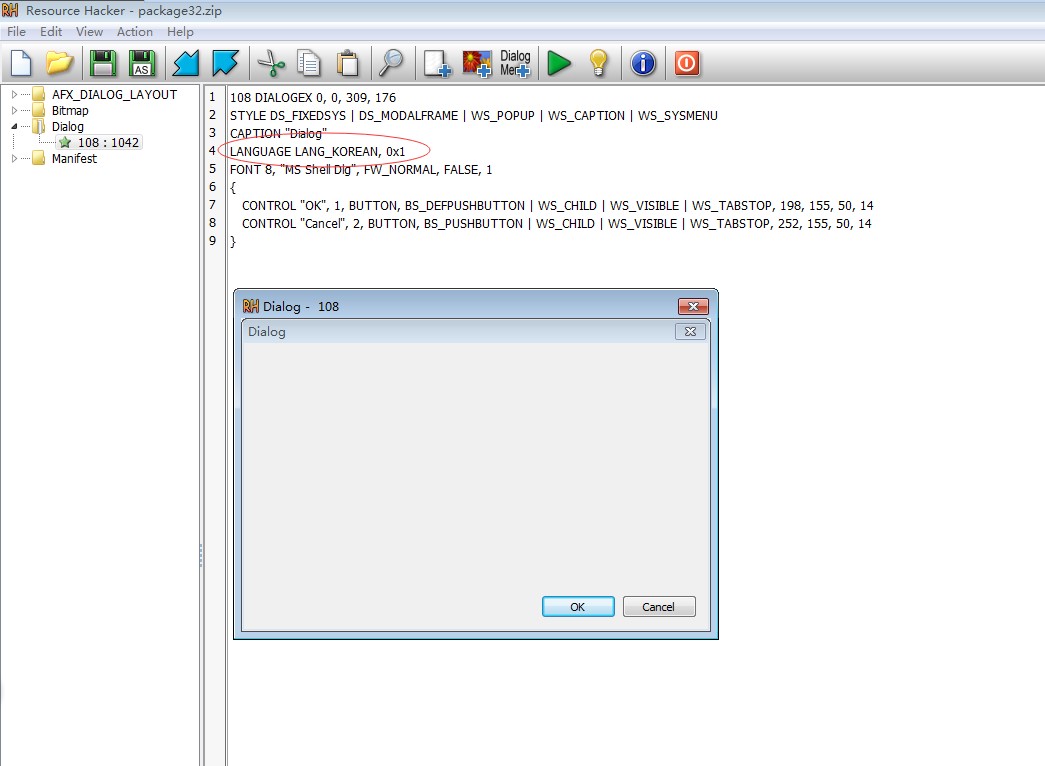Click the STYLE DS_FIXEDSYS script line

(473, 115)
